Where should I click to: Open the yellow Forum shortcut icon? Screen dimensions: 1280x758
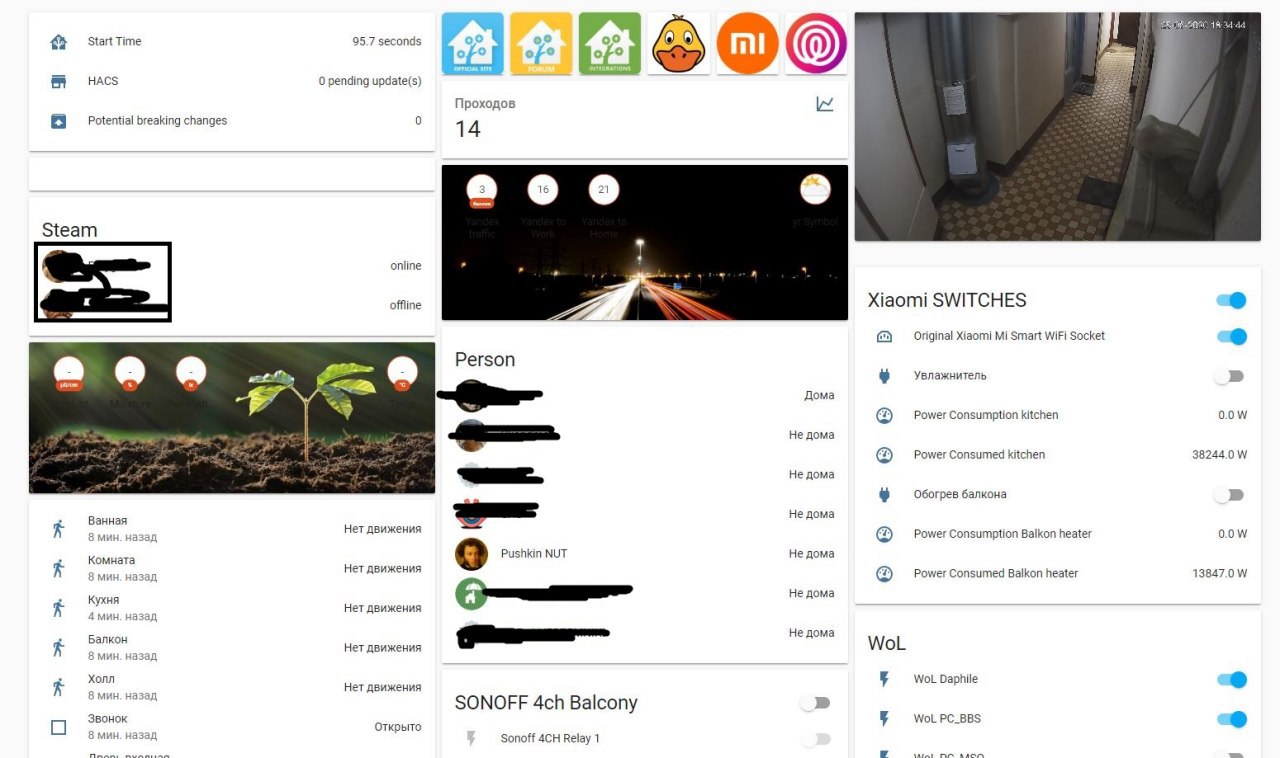click(x=541, y=43)
